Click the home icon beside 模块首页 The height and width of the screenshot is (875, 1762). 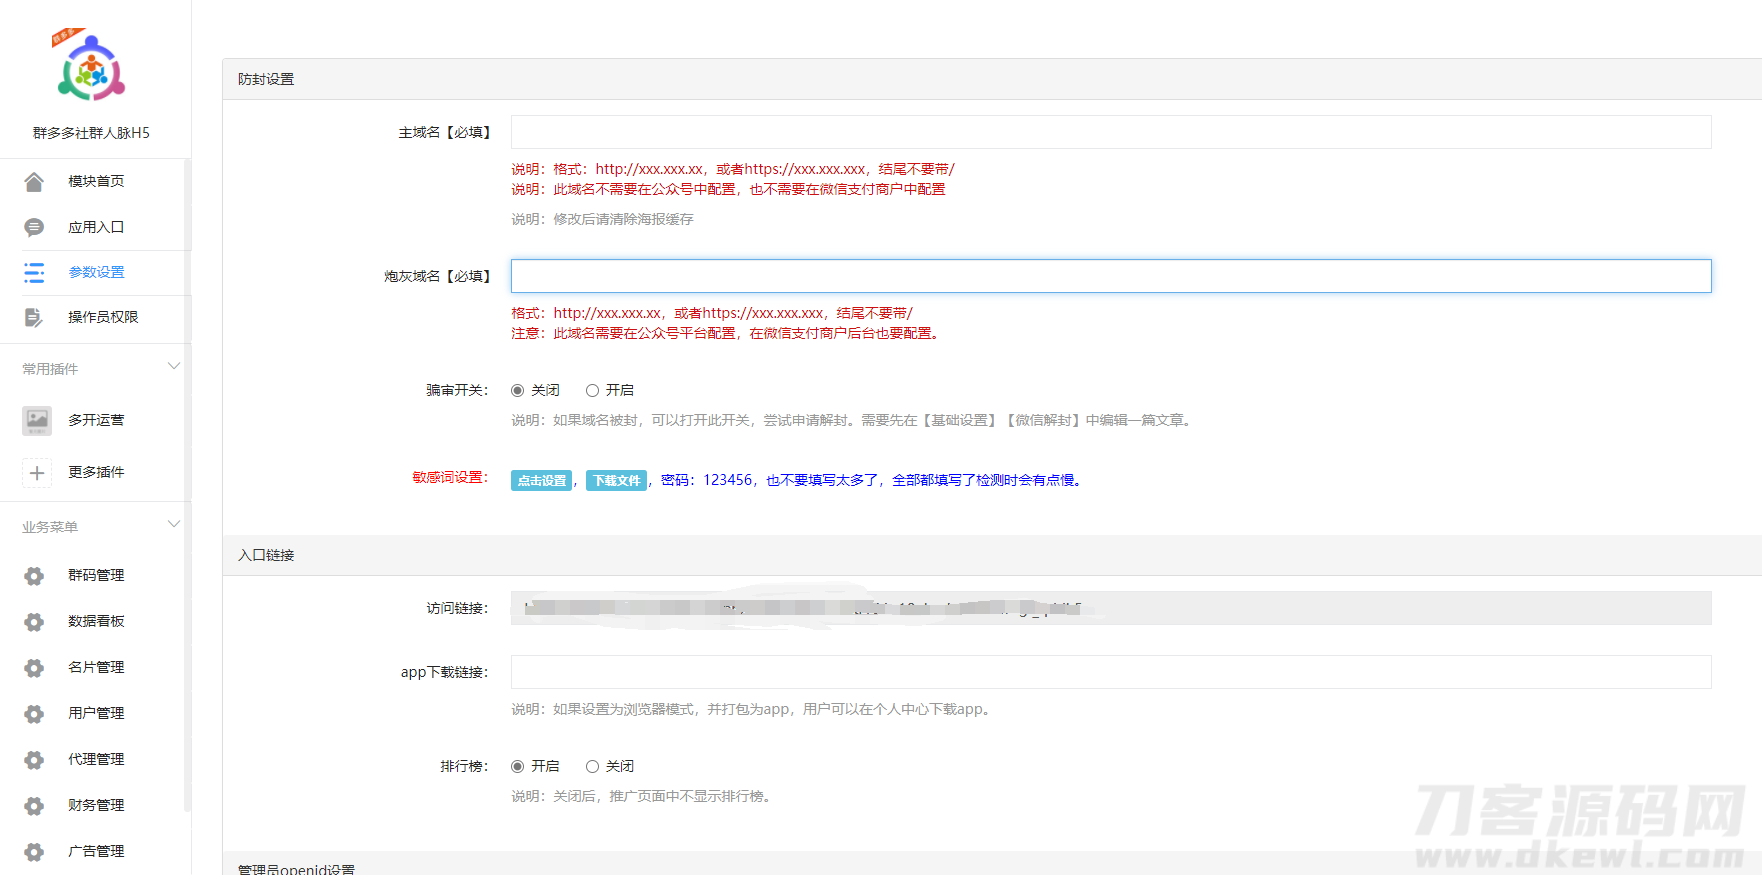34,181
